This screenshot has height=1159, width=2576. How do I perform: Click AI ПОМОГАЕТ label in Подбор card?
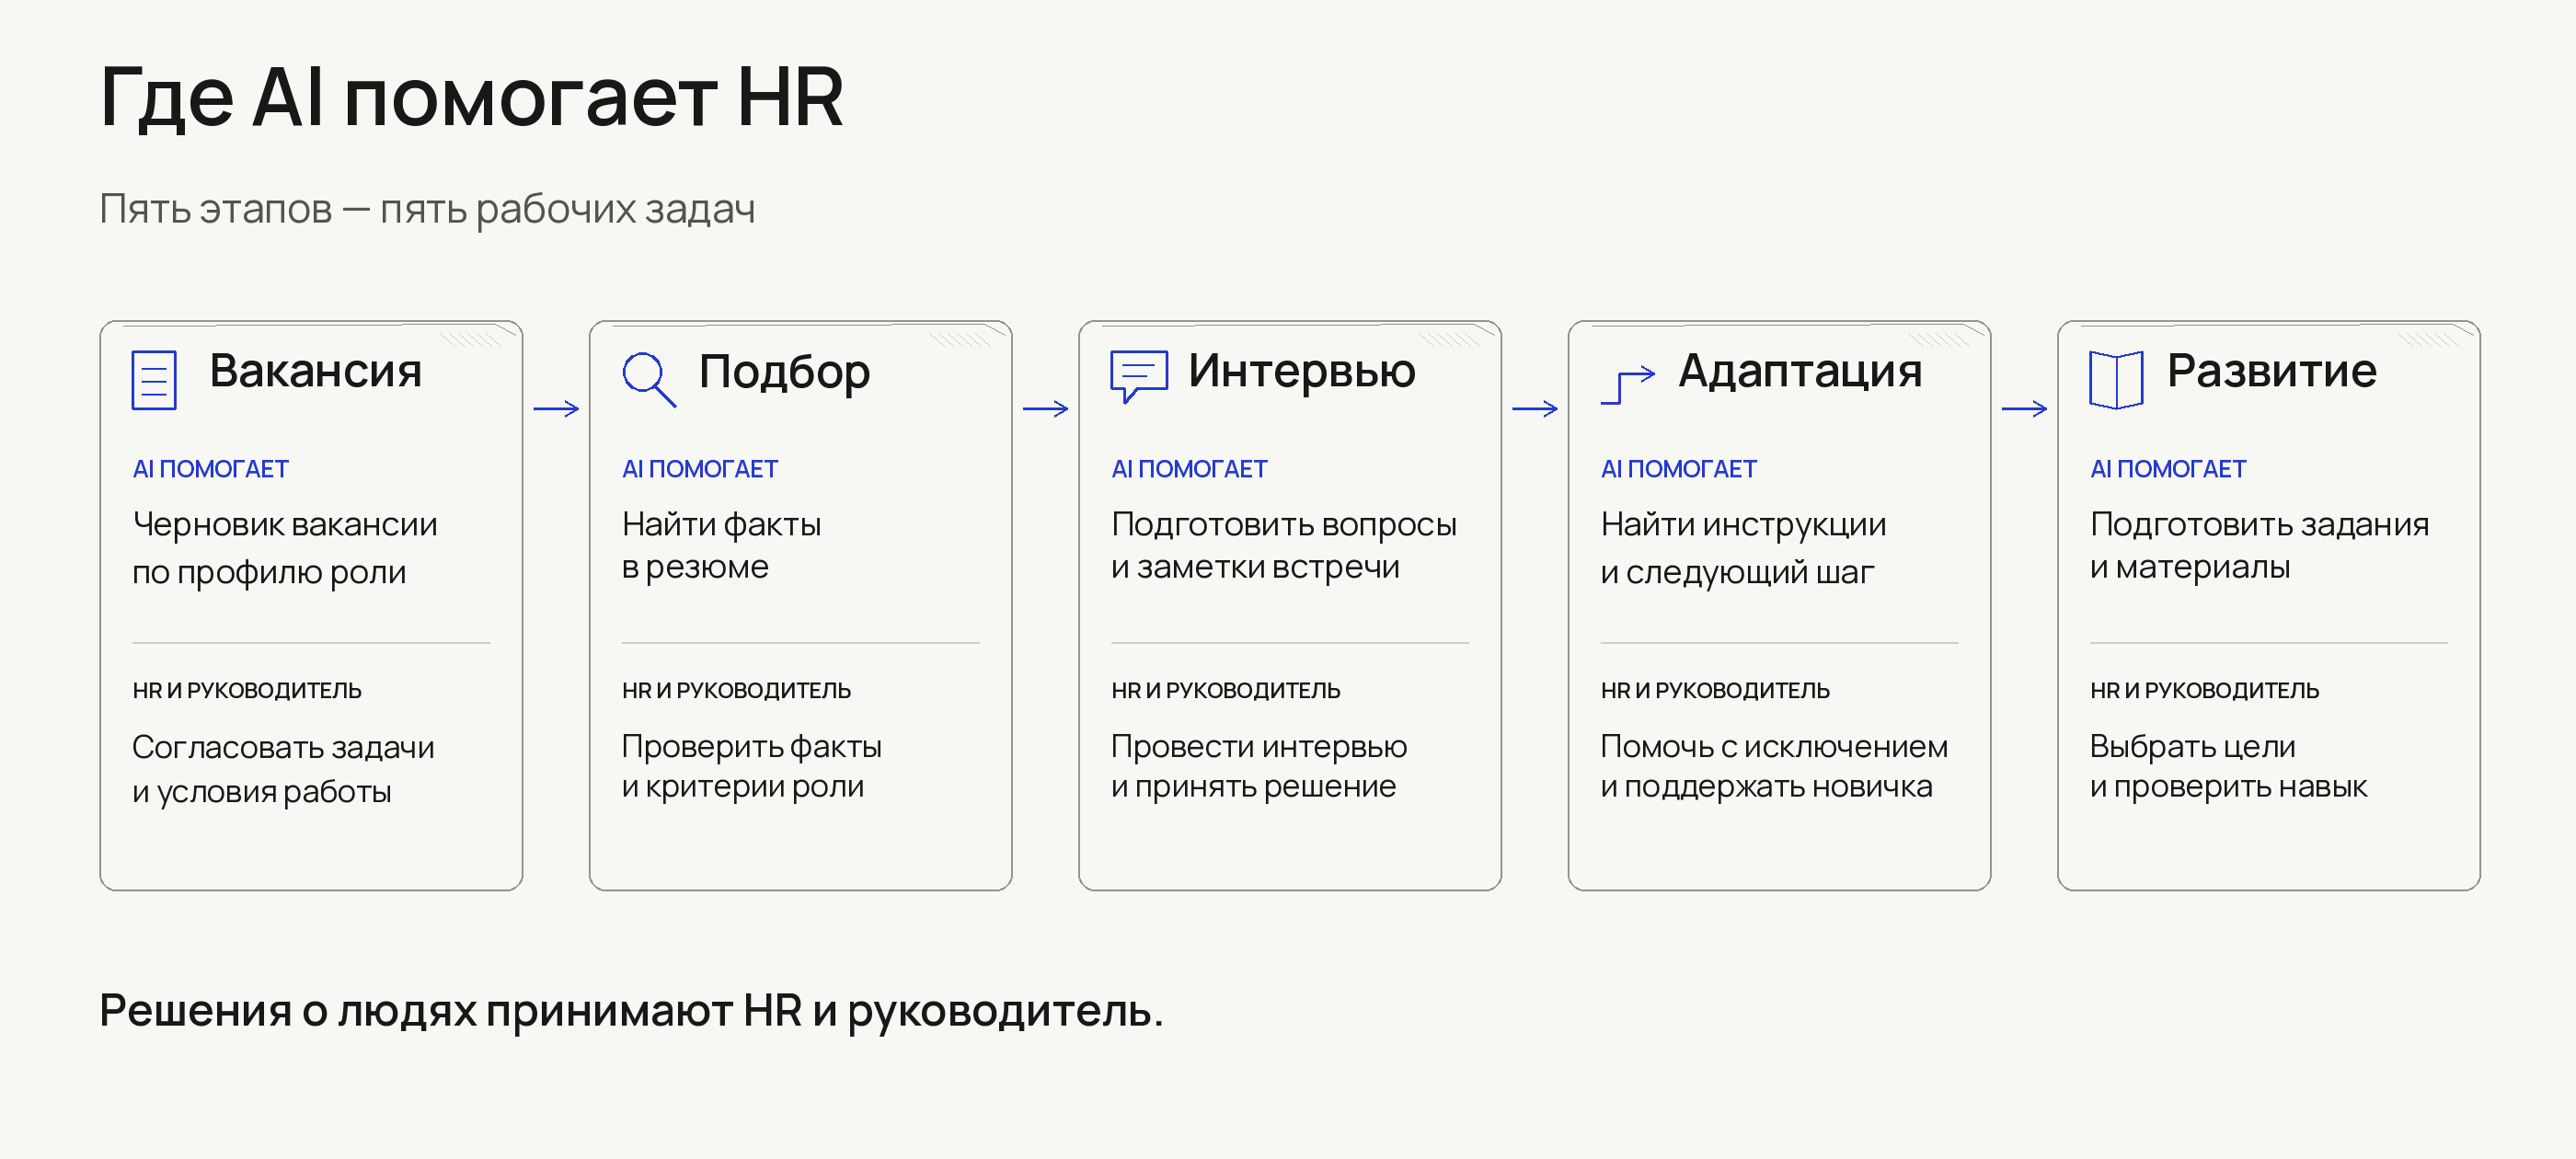700,469
